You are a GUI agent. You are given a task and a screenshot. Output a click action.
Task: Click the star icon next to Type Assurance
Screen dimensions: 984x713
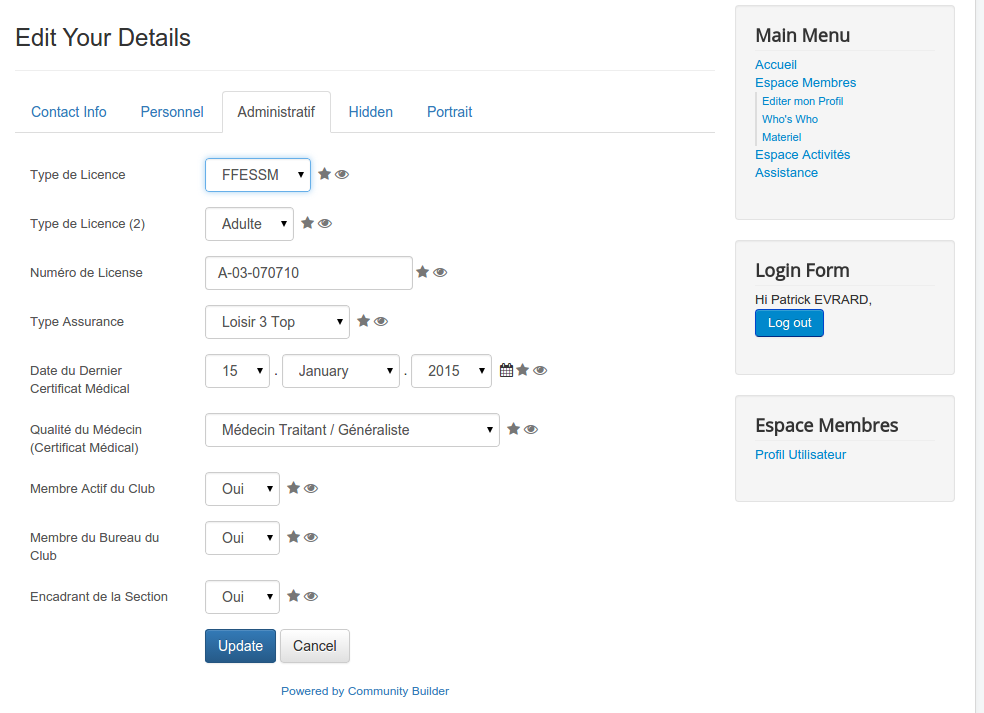click(363, 321)
